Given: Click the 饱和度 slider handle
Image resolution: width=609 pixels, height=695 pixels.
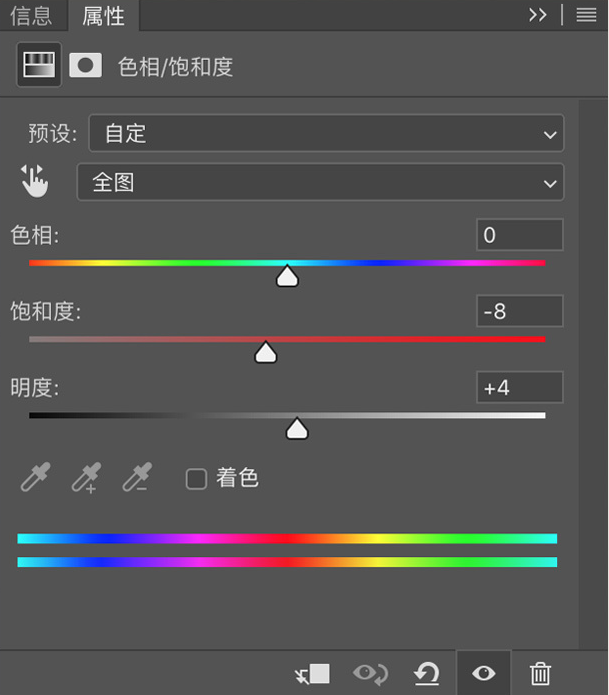Looking at the screenshot, I should tap(265, 352).
